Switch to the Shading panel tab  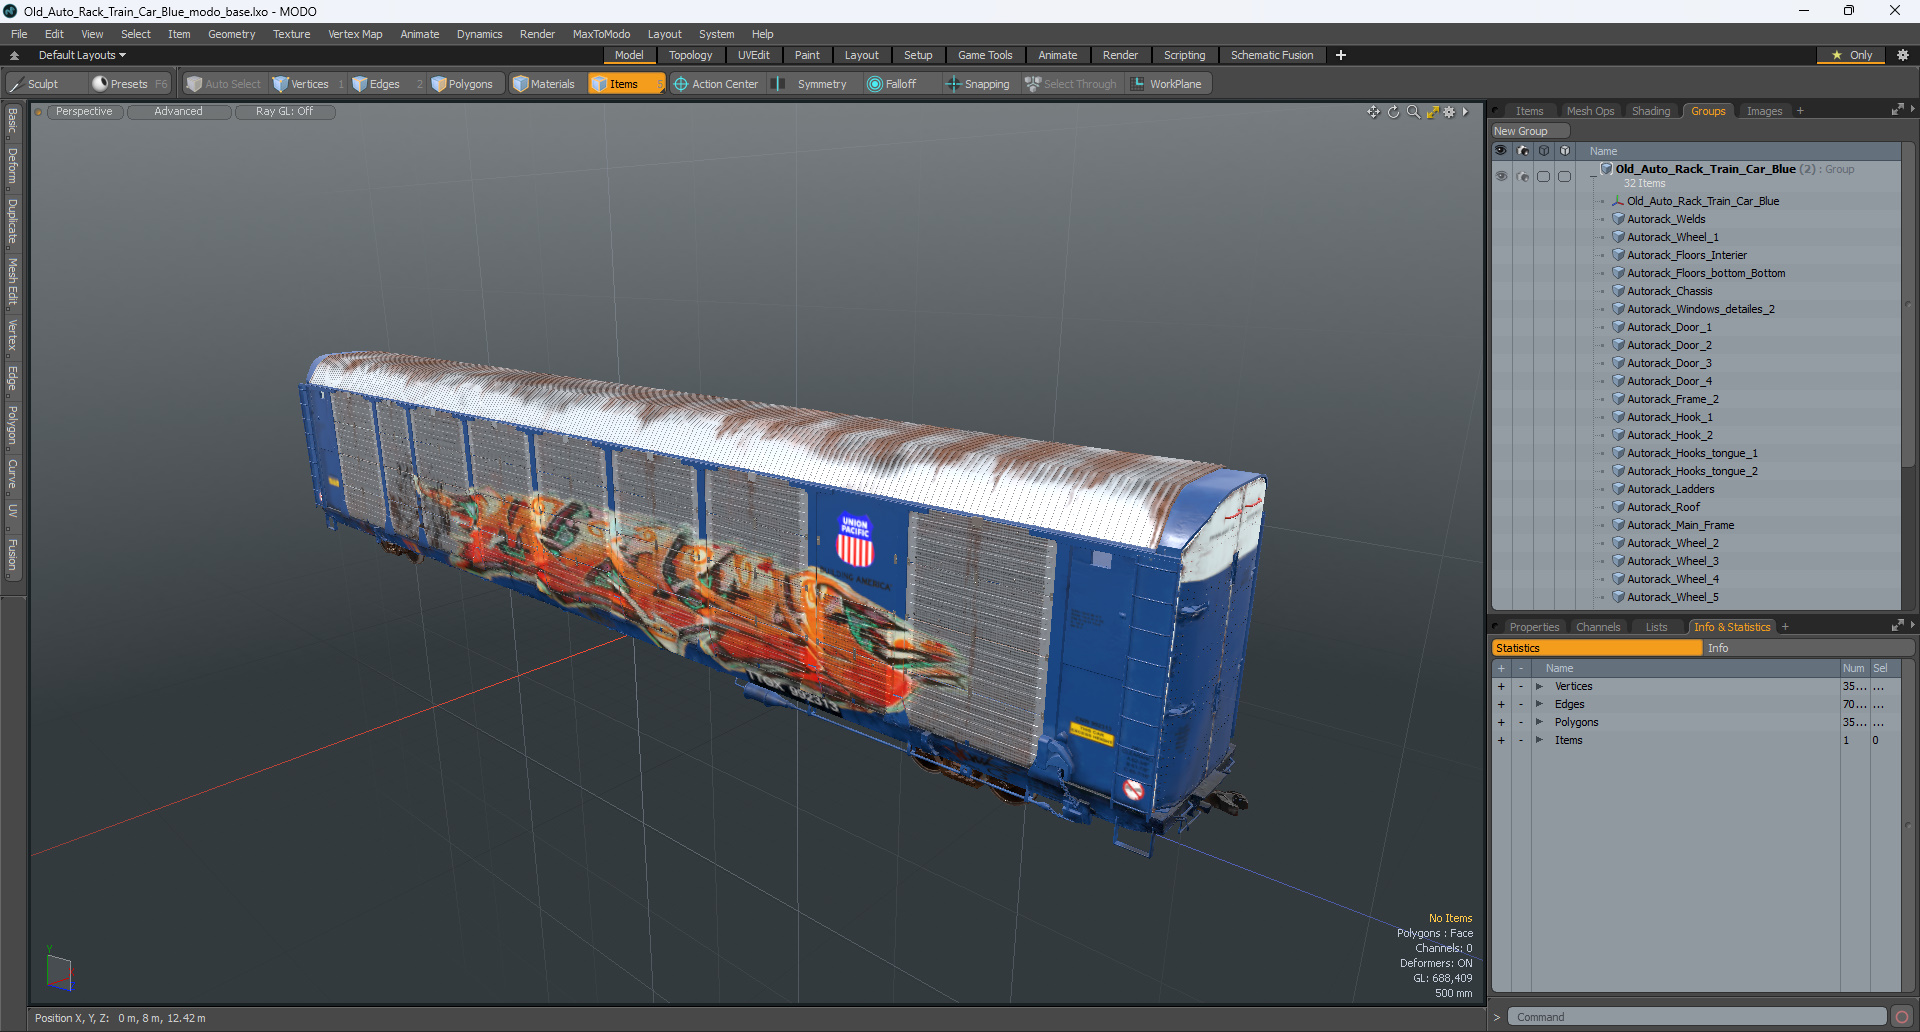[x=1651, y=111]
